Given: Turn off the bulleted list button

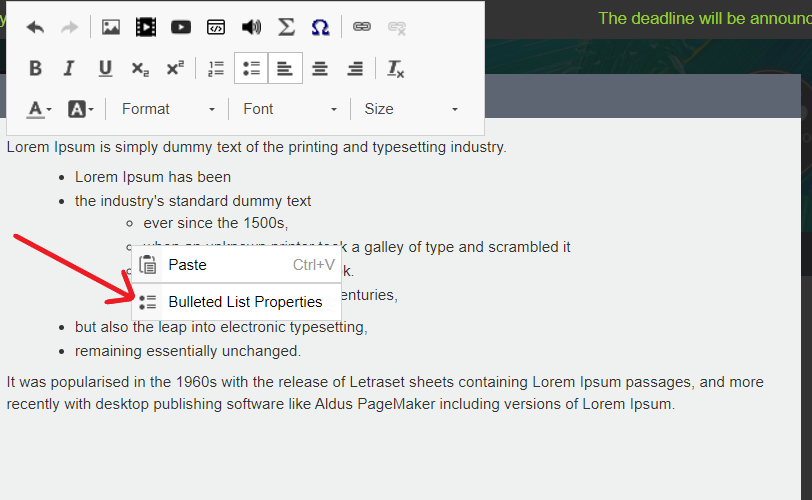Looking at the screenshot, I should 251,69.
